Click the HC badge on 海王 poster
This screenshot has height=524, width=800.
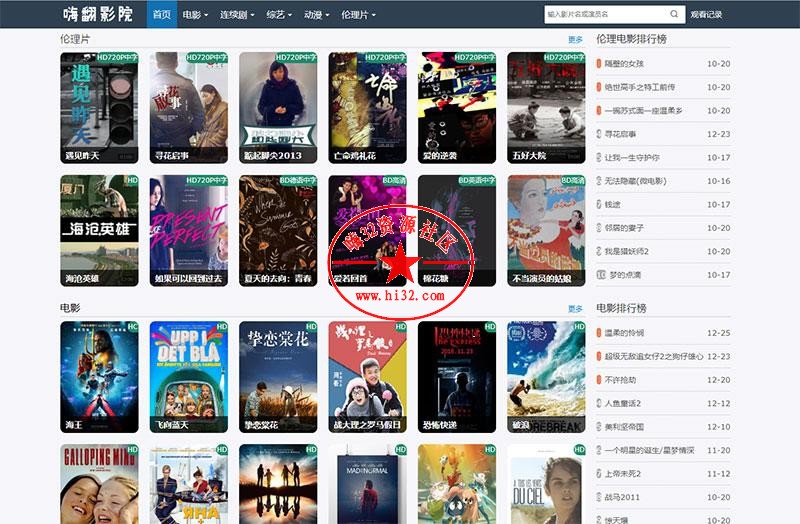click(132, 327)
